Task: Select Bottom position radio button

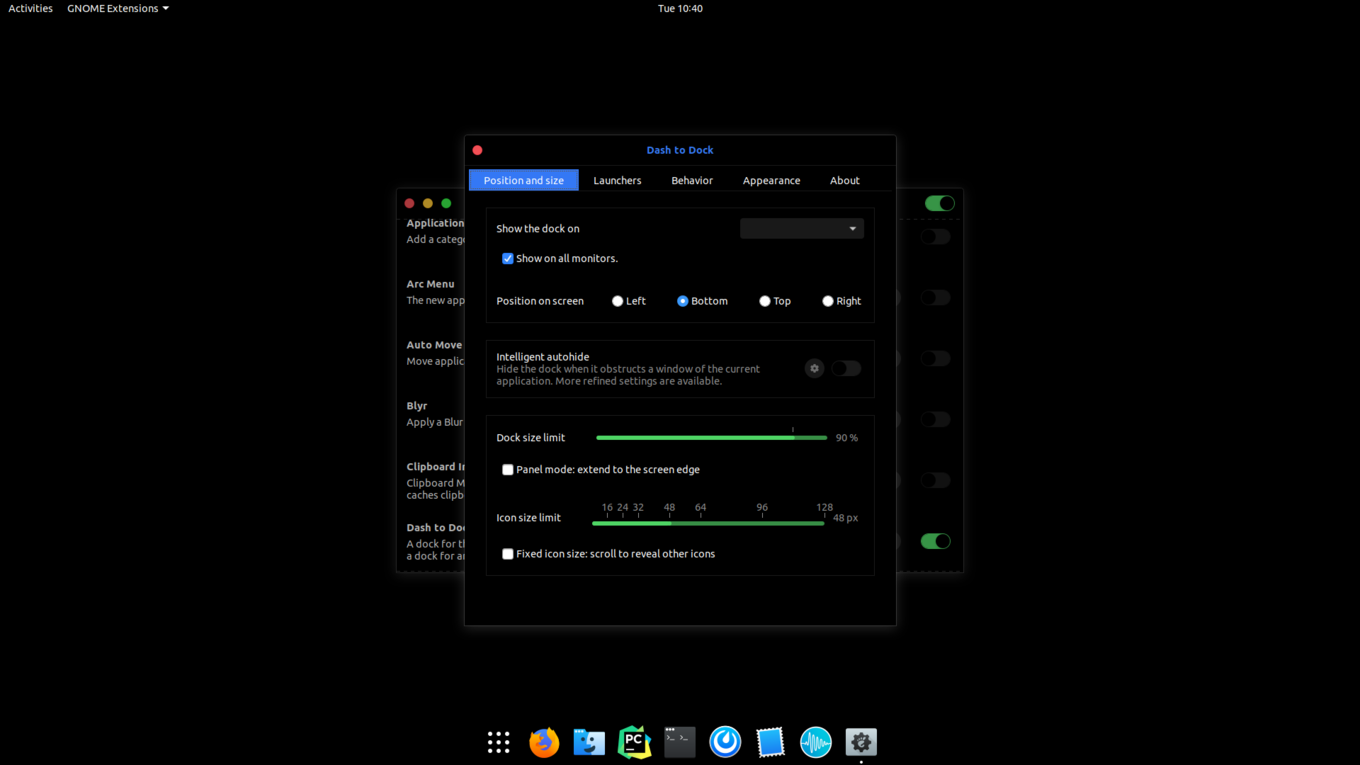Action: tap(683, 301)
